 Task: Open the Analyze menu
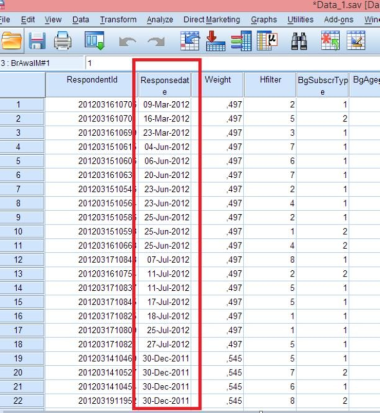point(160,20)
